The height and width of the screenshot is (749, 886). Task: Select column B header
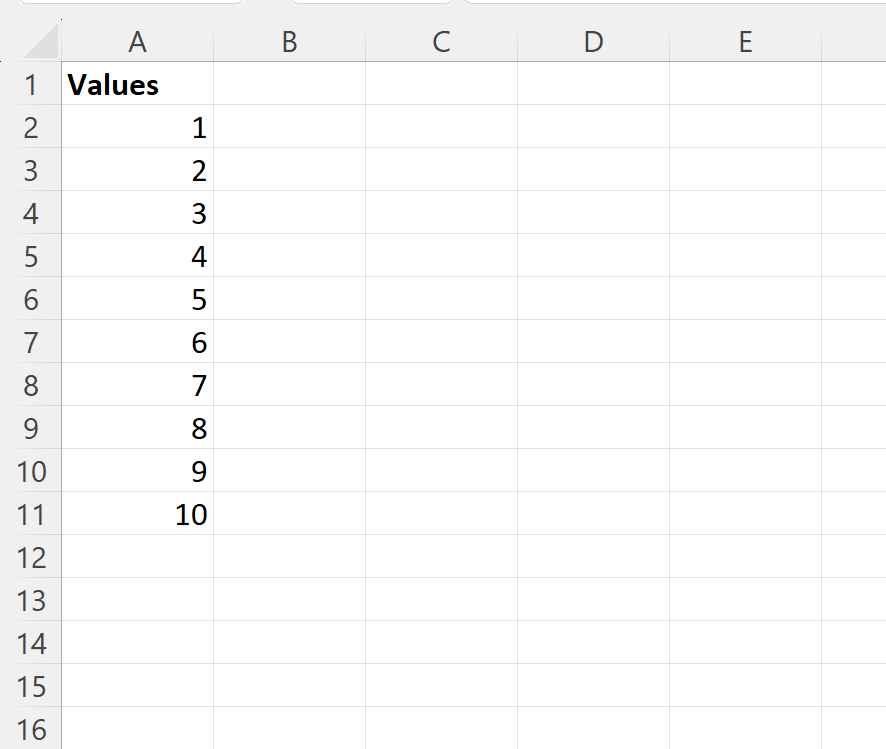coord(289,42)
